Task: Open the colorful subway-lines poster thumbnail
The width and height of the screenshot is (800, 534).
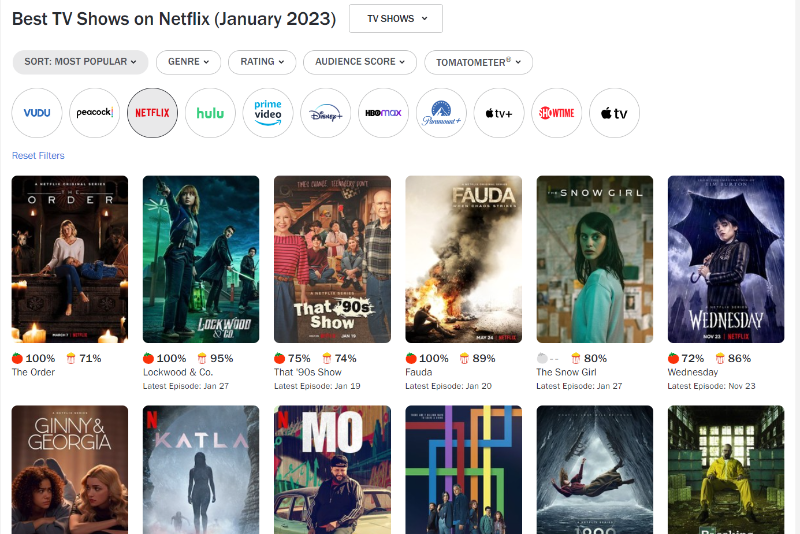Action: (x=463, y=470)
